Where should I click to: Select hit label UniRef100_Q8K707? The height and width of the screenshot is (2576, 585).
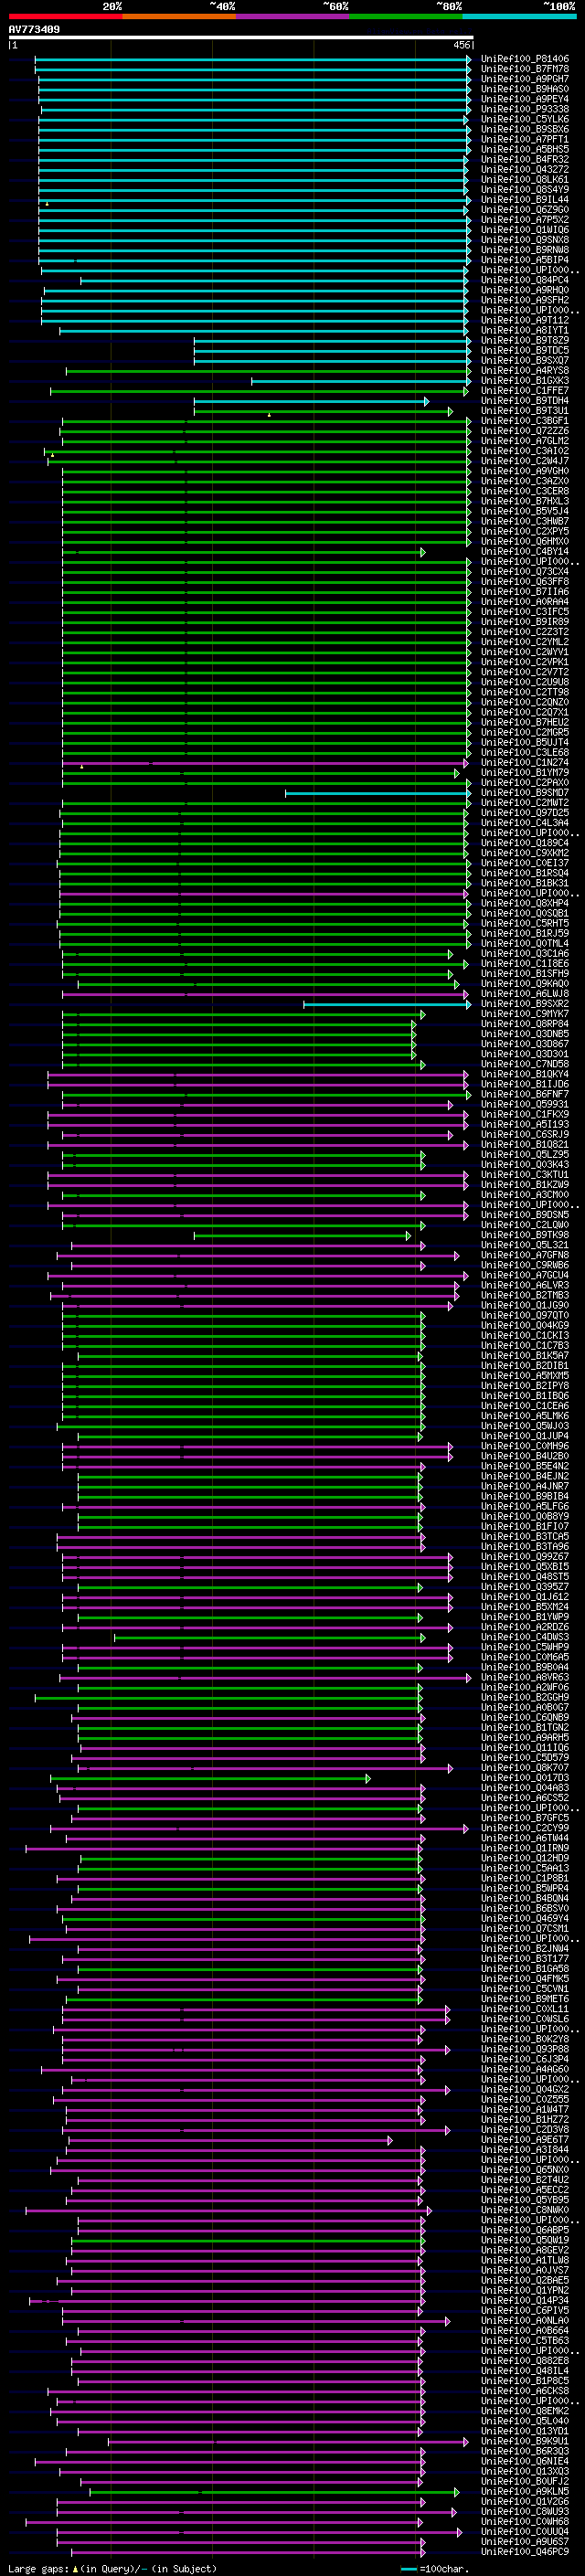click(525, 1768)
